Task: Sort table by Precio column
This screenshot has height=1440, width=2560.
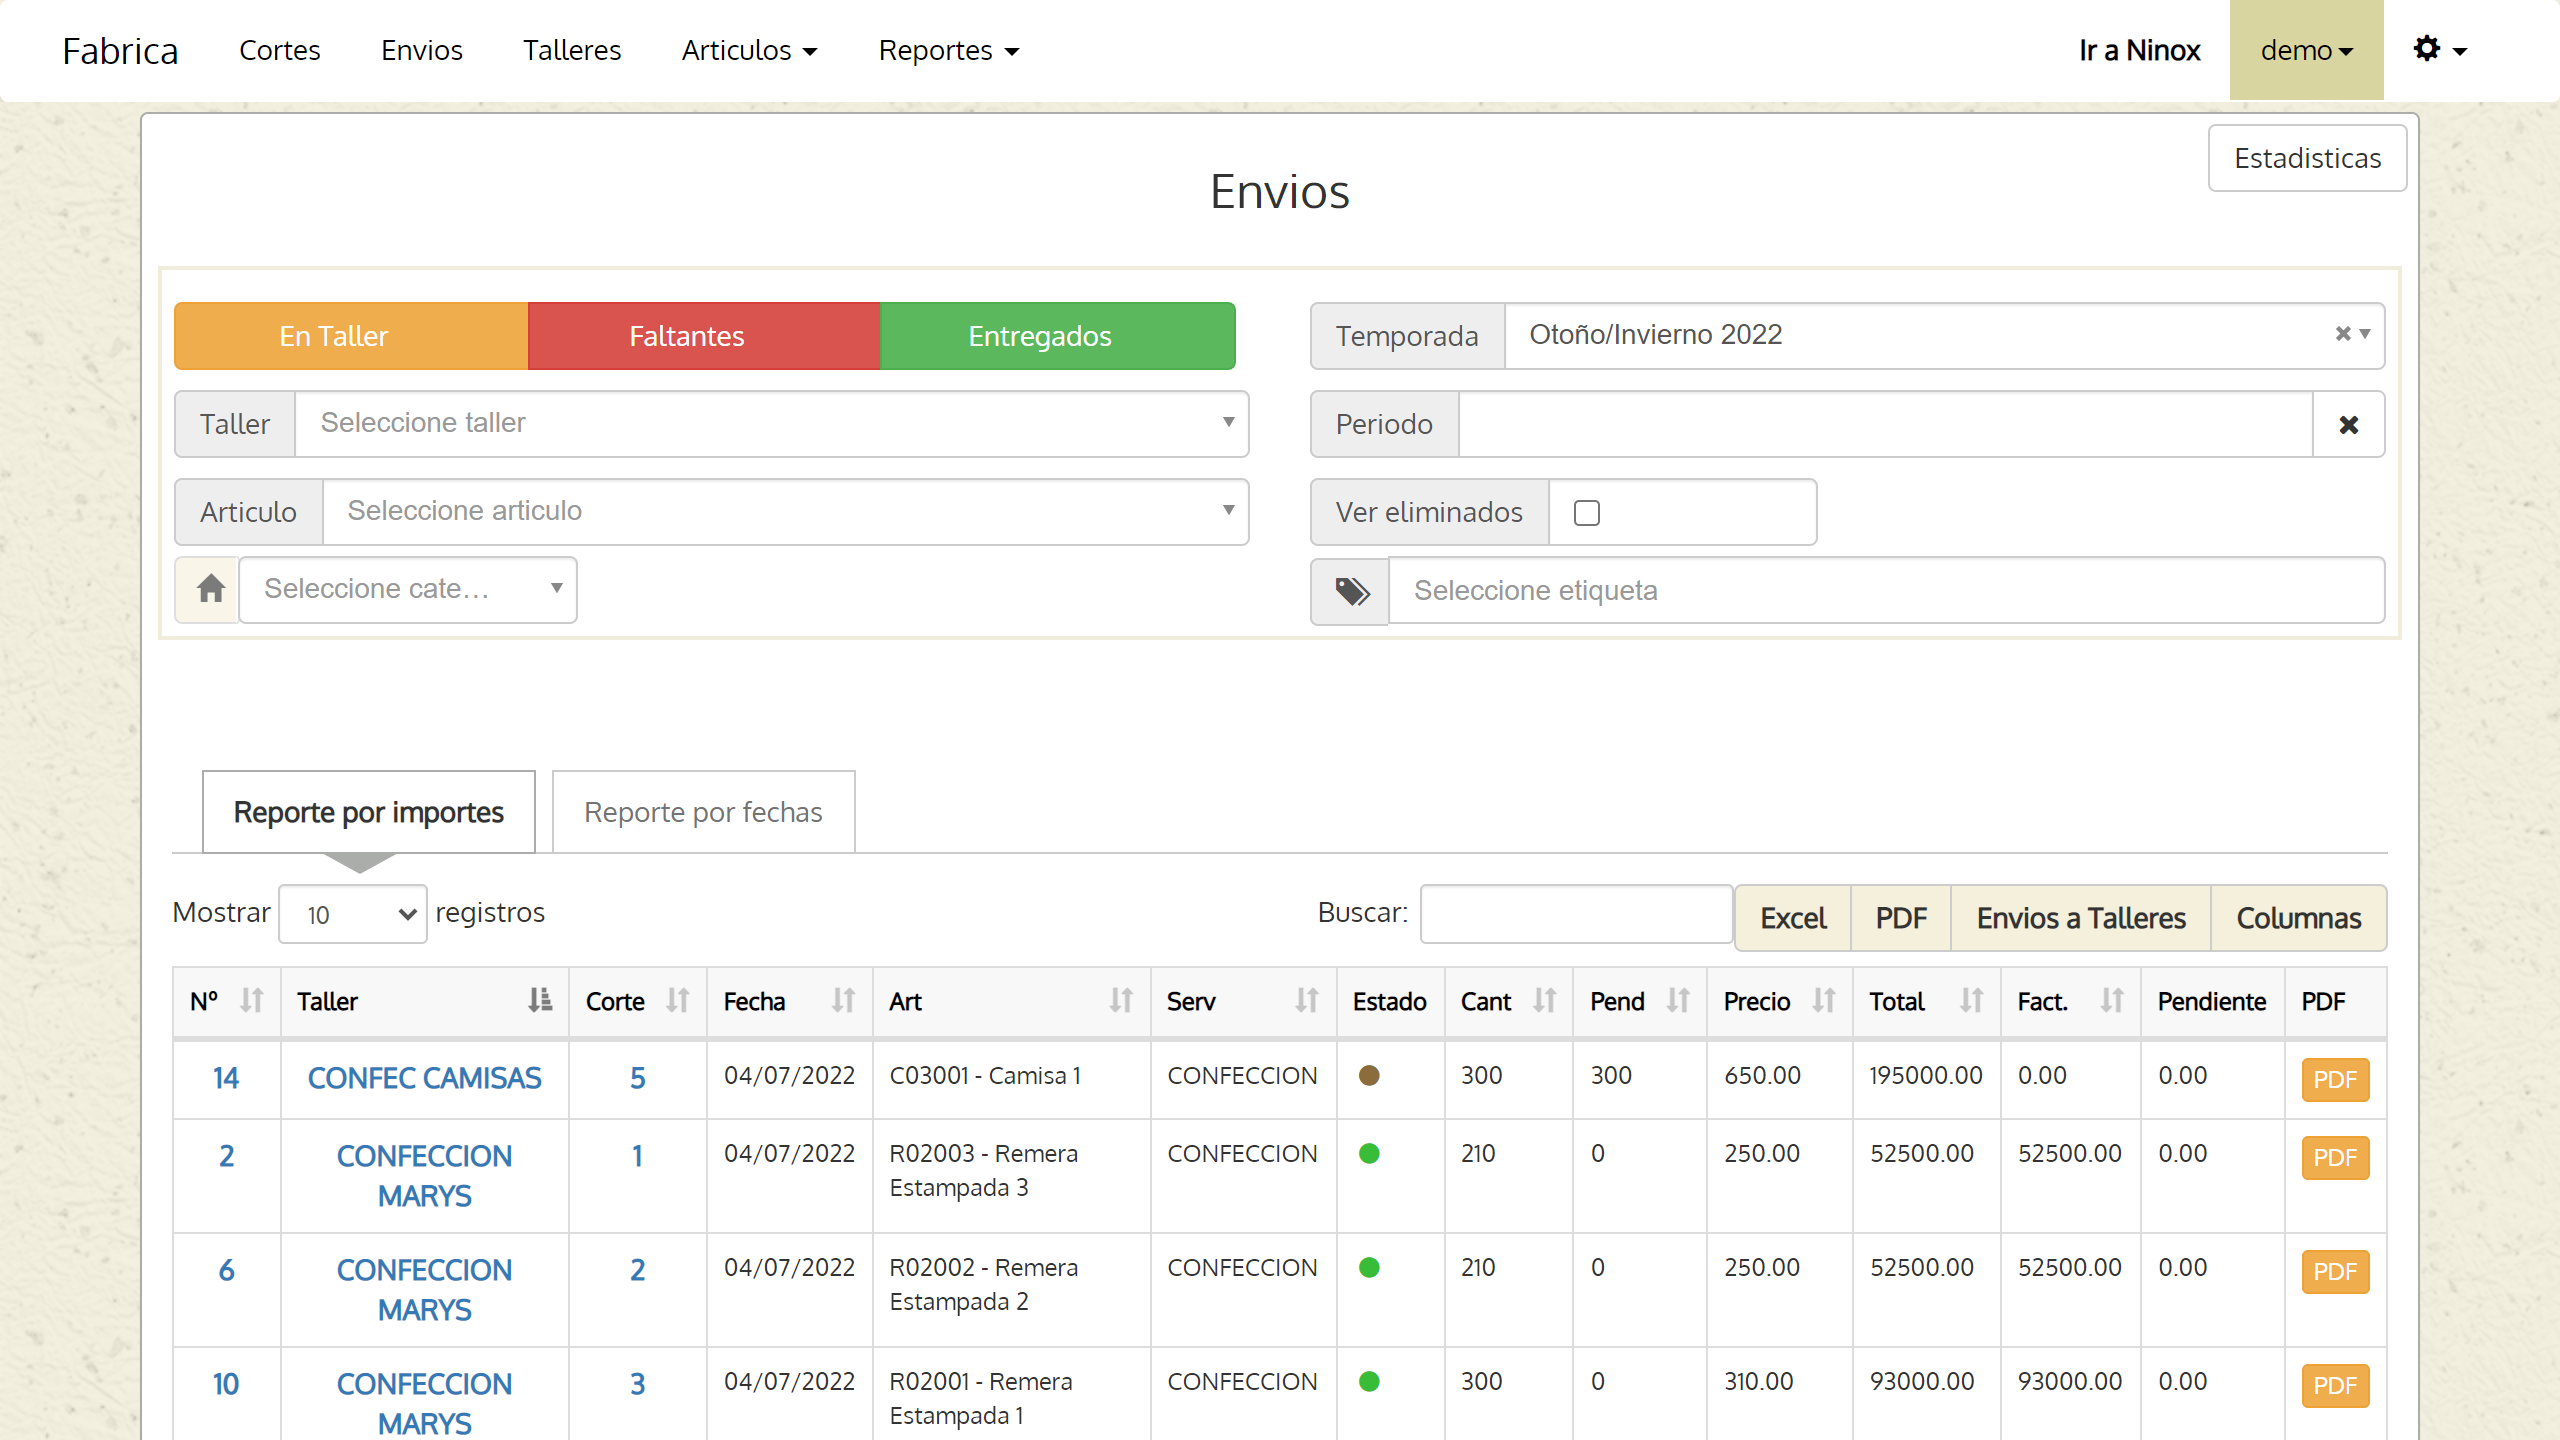Action: [x=1780, y=1002]
